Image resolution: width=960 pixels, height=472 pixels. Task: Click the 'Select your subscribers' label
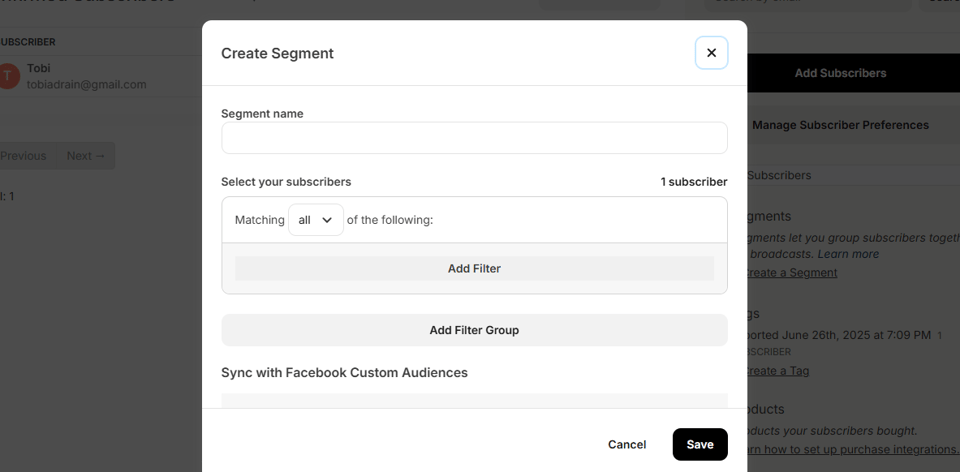pos(286,182)
